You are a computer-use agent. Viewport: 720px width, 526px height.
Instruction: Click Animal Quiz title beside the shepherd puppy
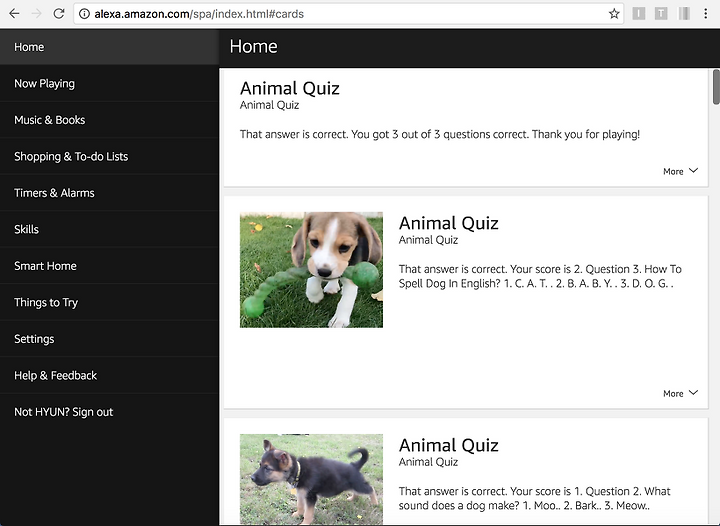[449, 445]
